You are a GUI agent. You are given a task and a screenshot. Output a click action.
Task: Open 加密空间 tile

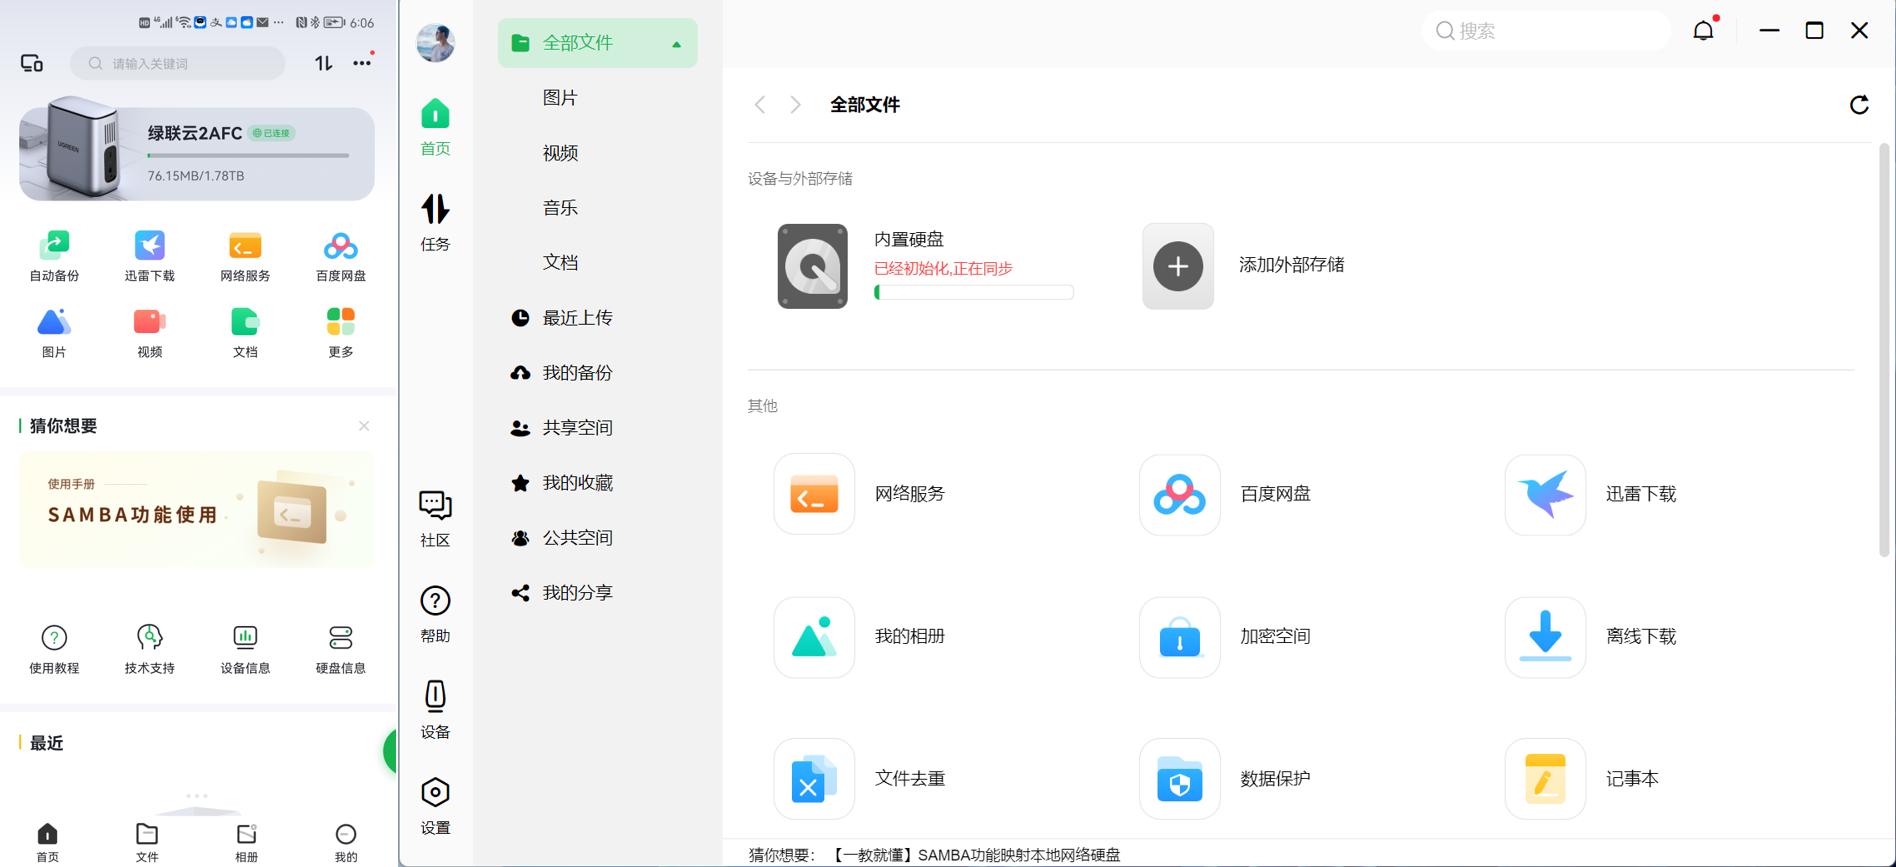(1180, 637)
